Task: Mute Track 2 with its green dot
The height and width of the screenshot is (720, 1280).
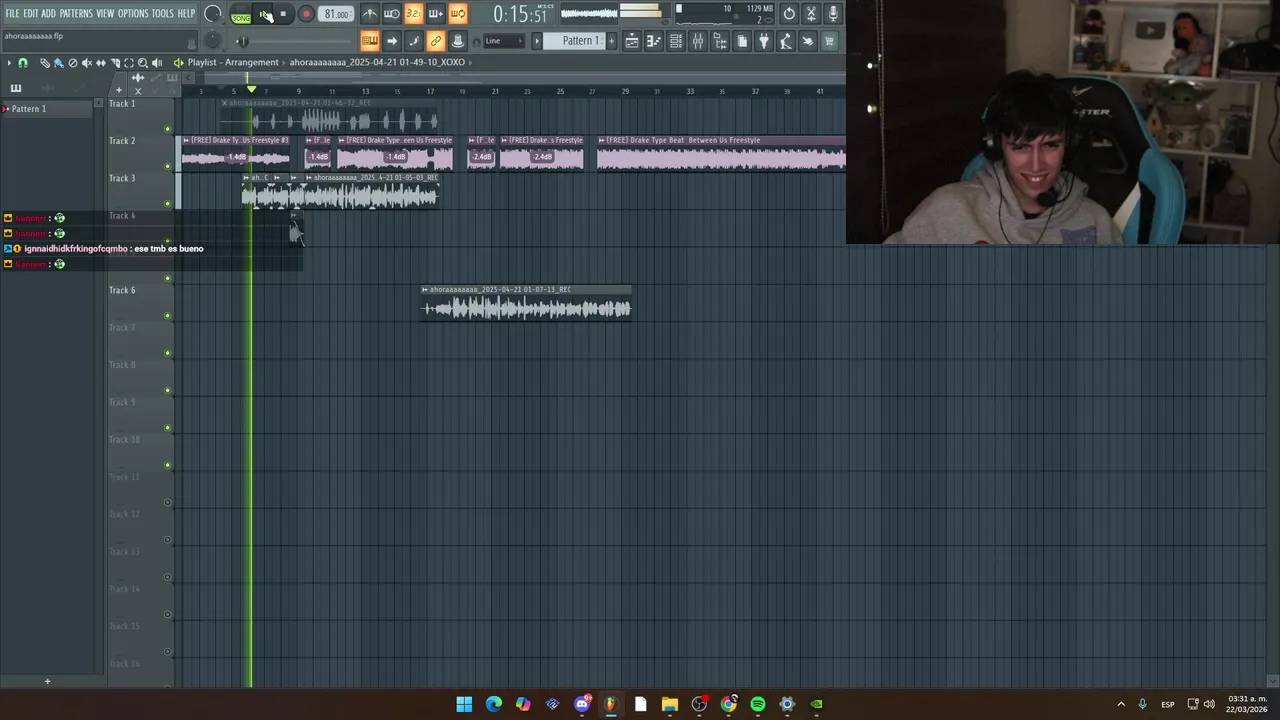Action: [167, 166]
